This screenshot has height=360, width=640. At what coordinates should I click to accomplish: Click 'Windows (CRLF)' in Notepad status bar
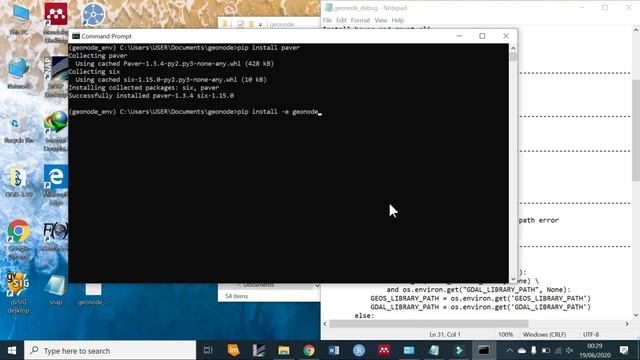point(544,335)
